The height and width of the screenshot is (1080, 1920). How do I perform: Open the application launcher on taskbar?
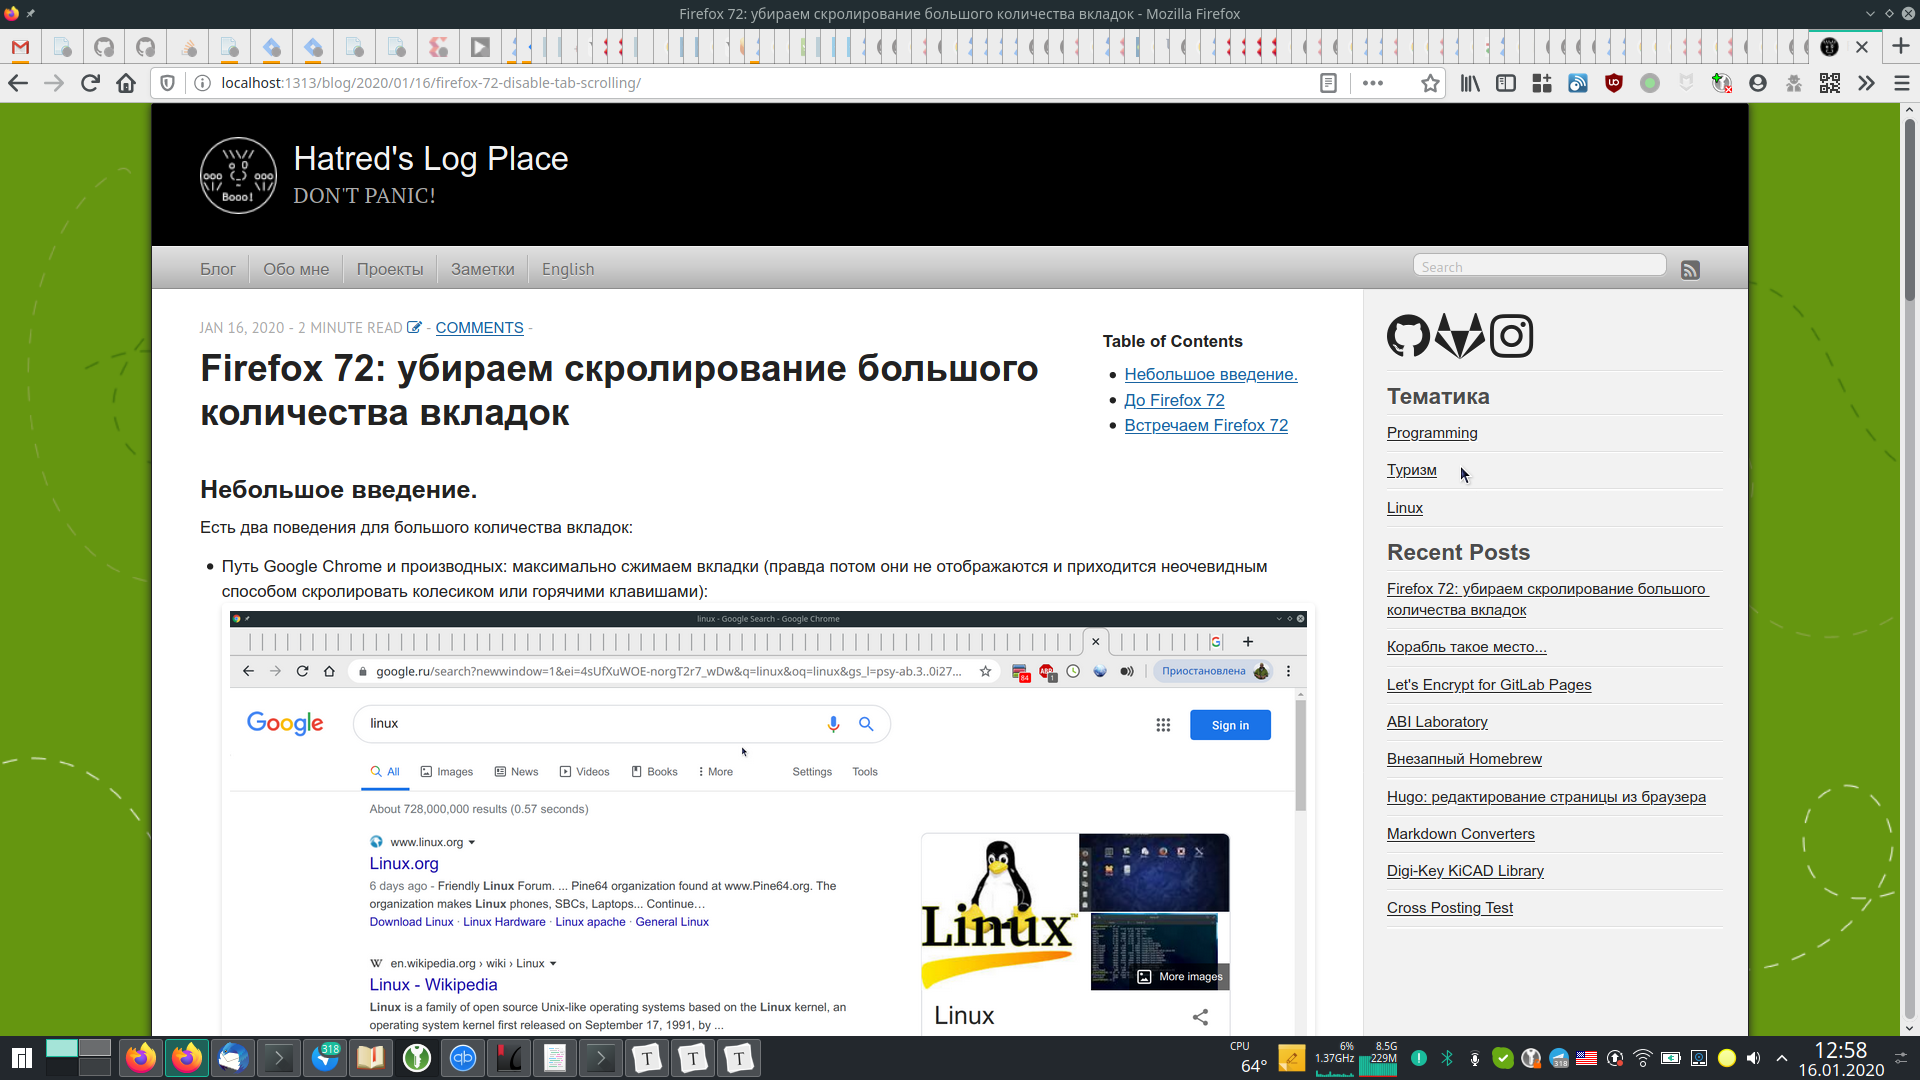click(21, 1058)
